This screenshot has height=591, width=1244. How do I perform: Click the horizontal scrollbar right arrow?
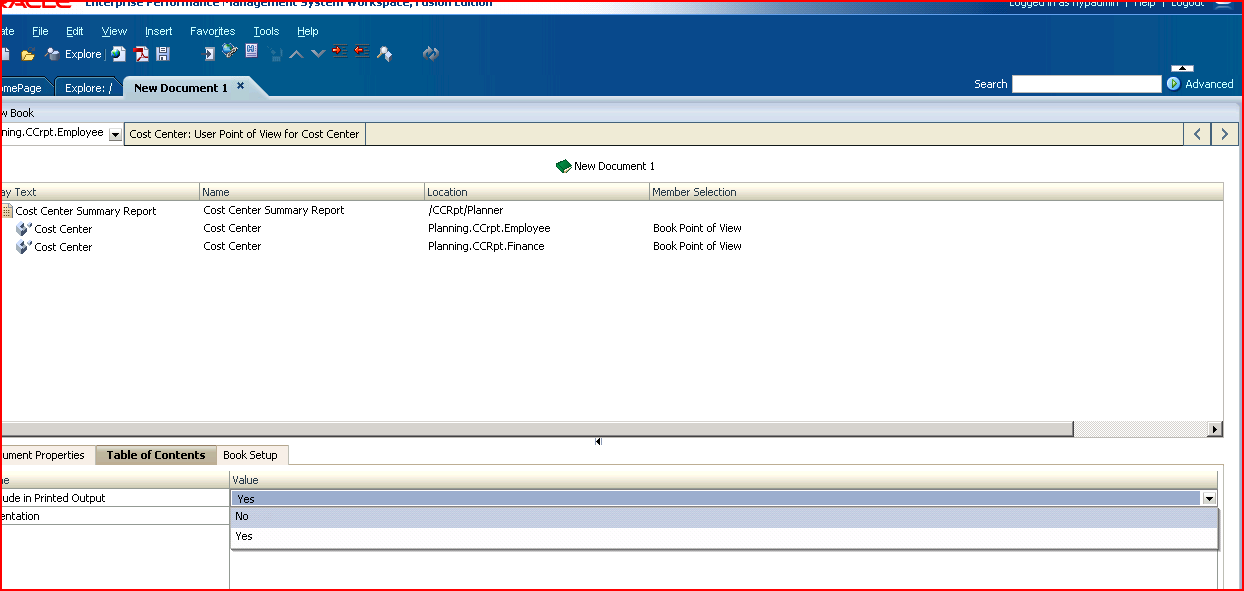[x=1215, y=429]
